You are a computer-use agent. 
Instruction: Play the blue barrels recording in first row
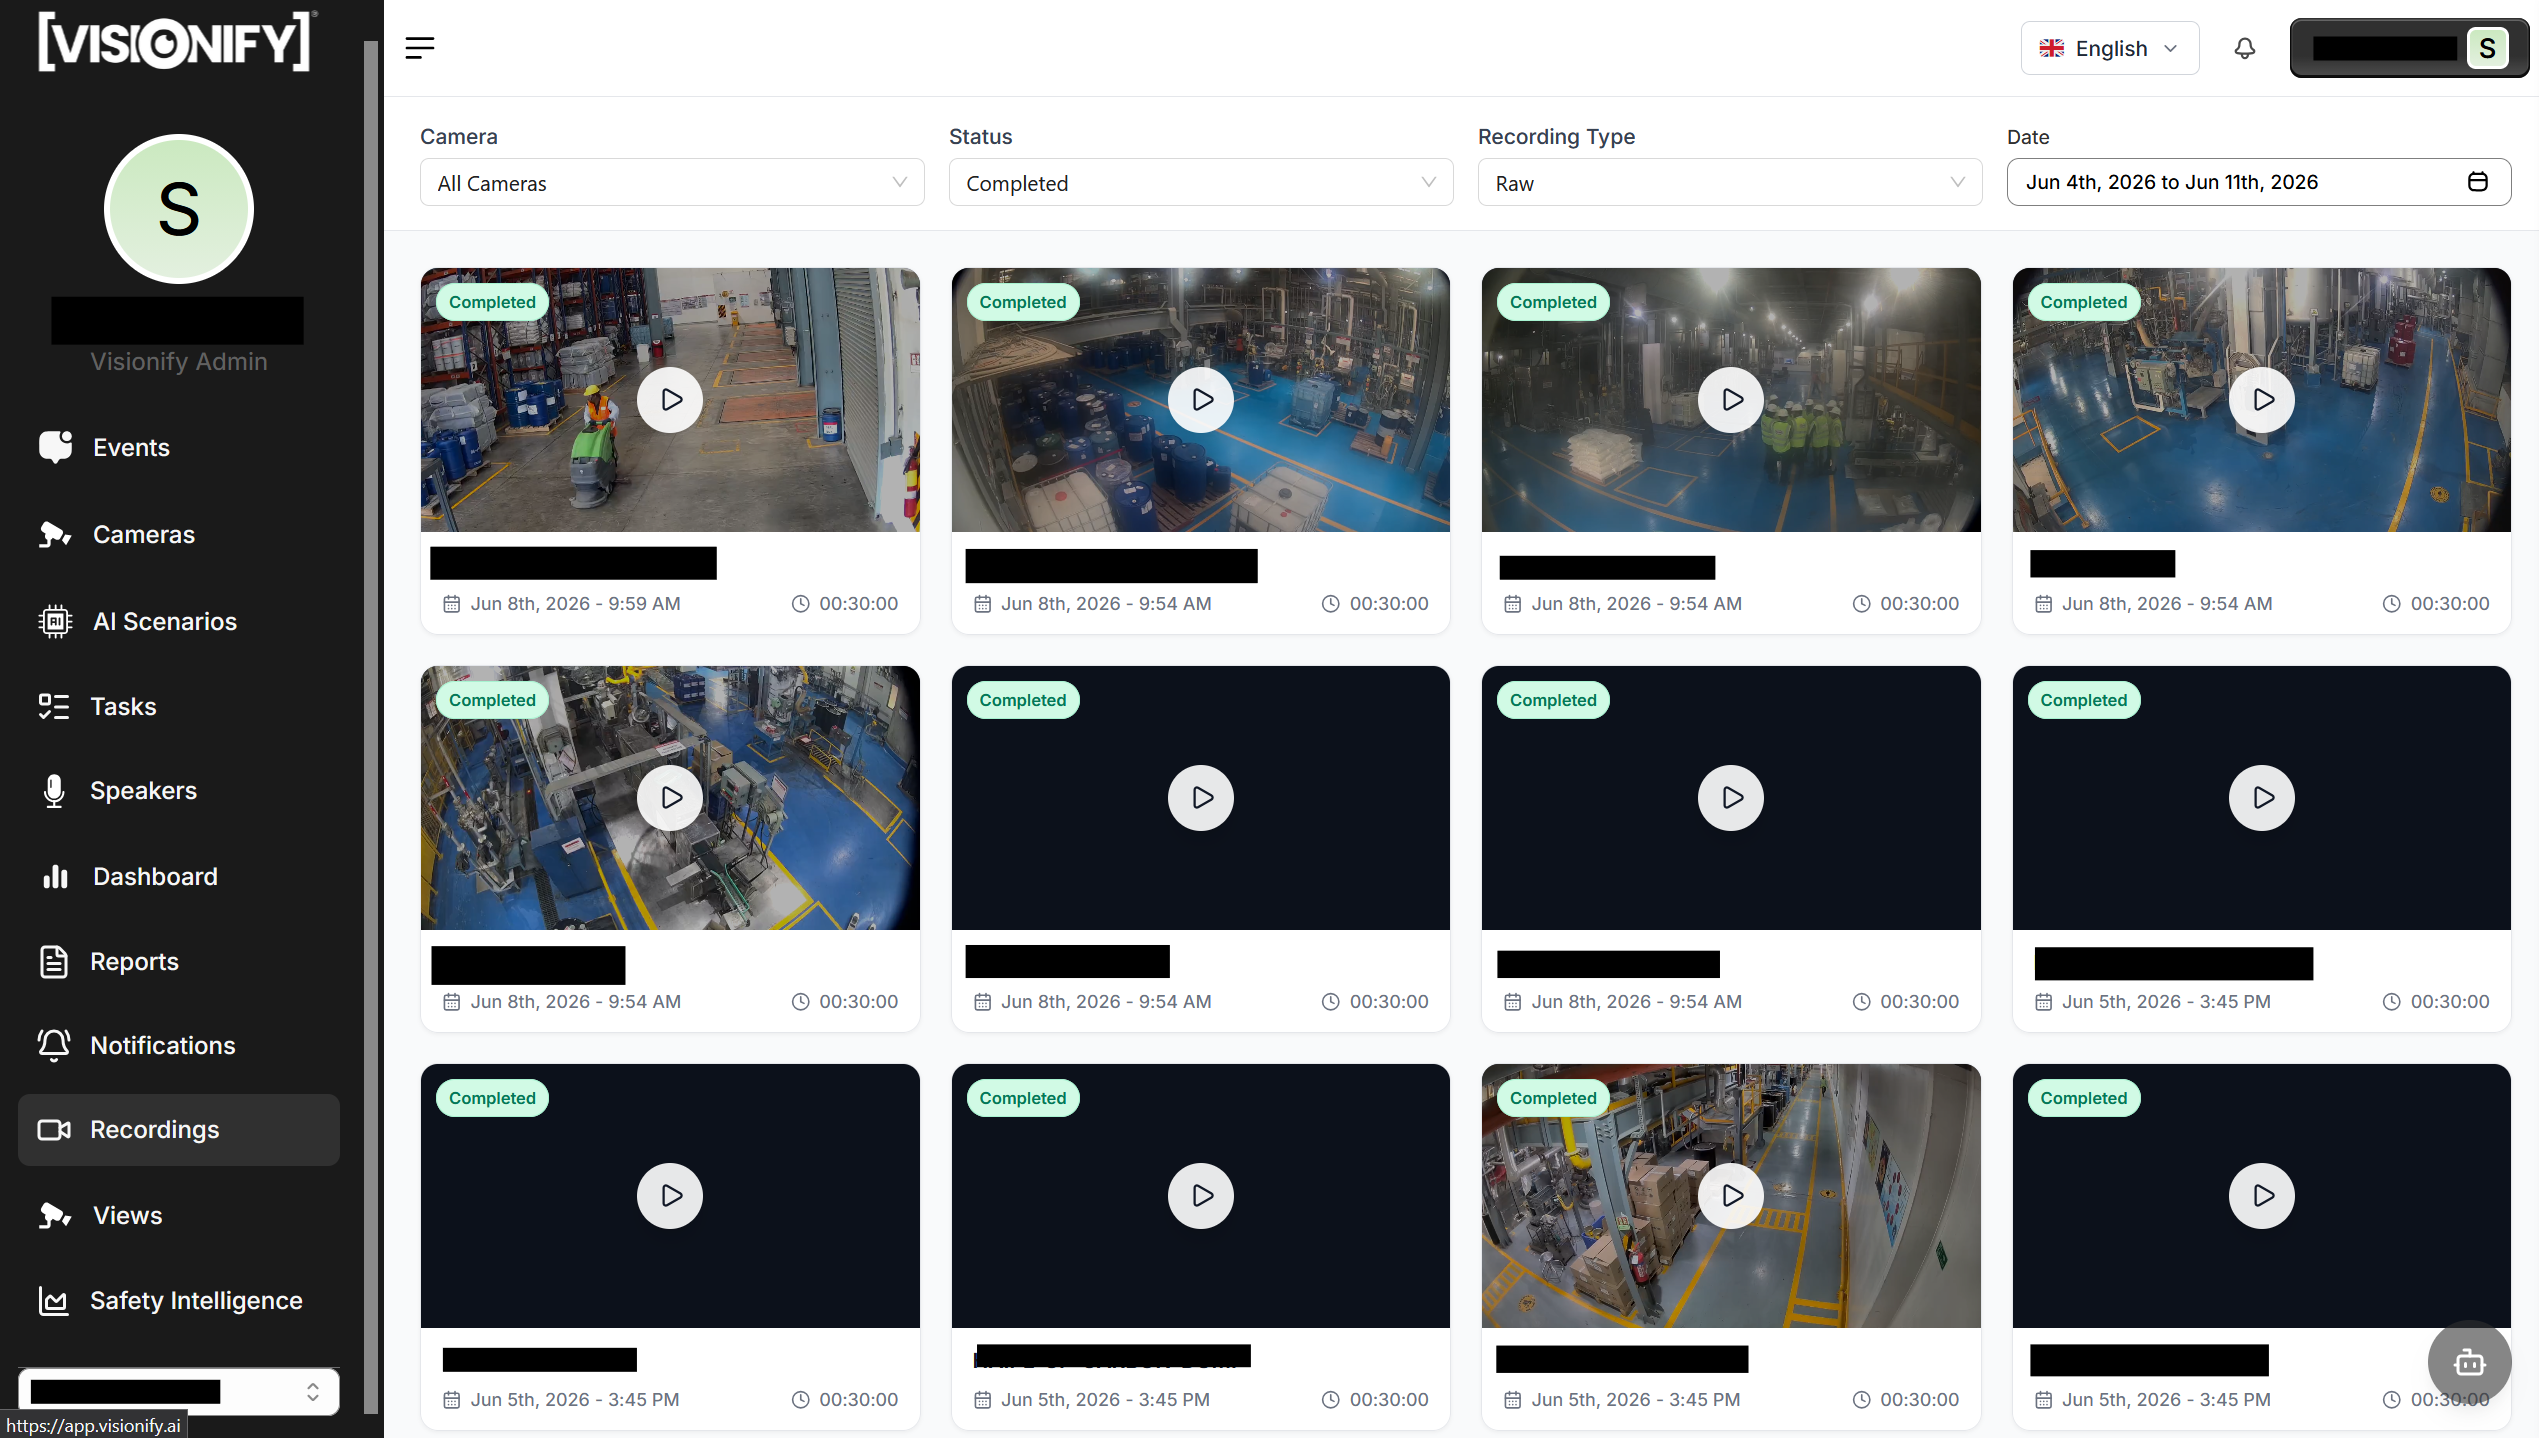point(1200,400)
